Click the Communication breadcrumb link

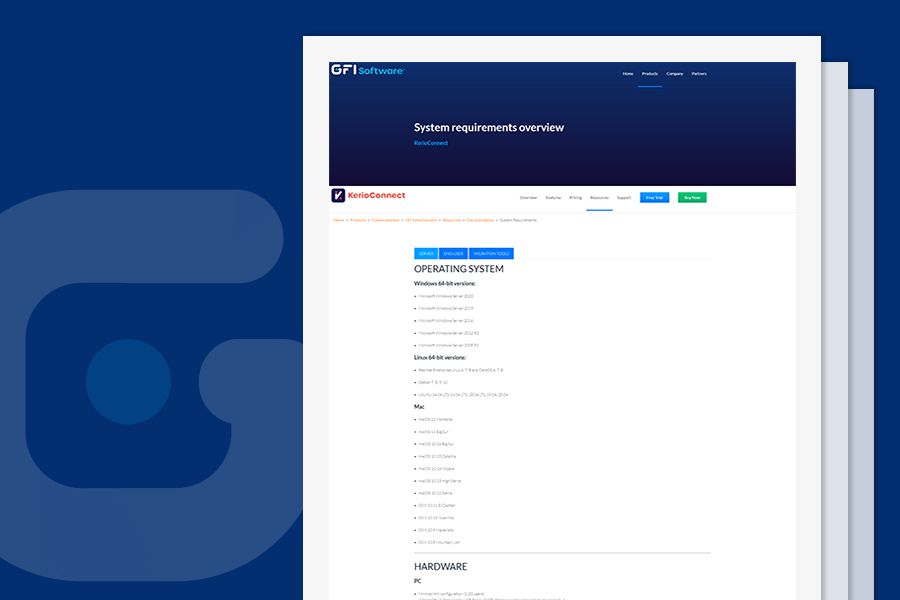point(385,220)
